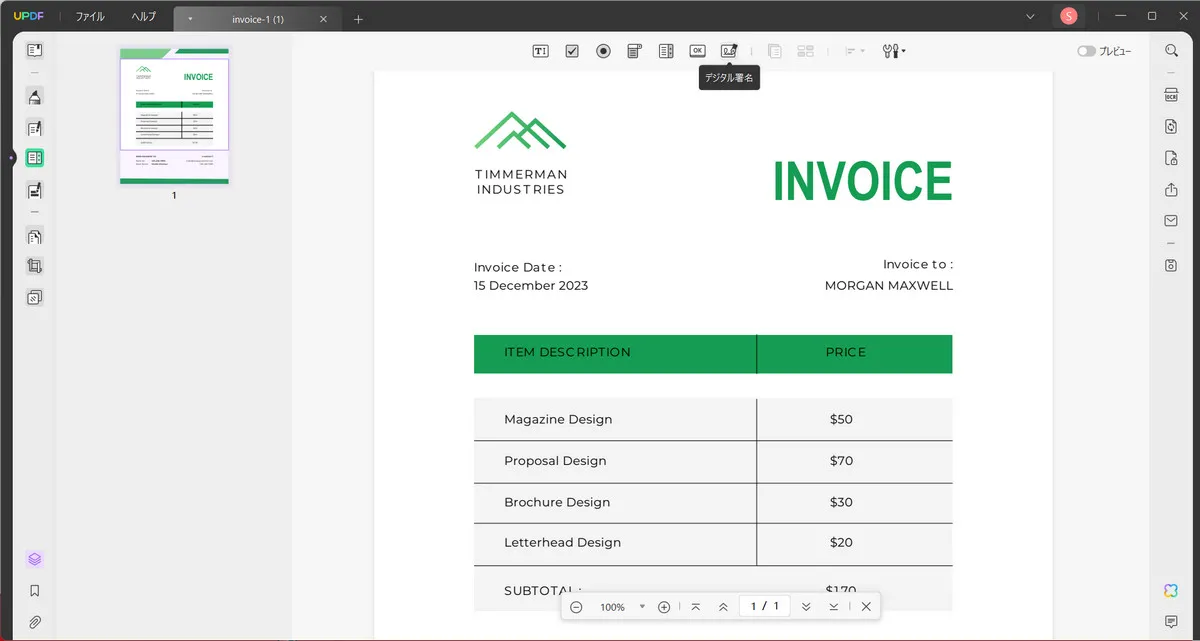This screenshot has height=641, width=1200.
Task: Open the convert PDF icon
Action: (1171, 127)
